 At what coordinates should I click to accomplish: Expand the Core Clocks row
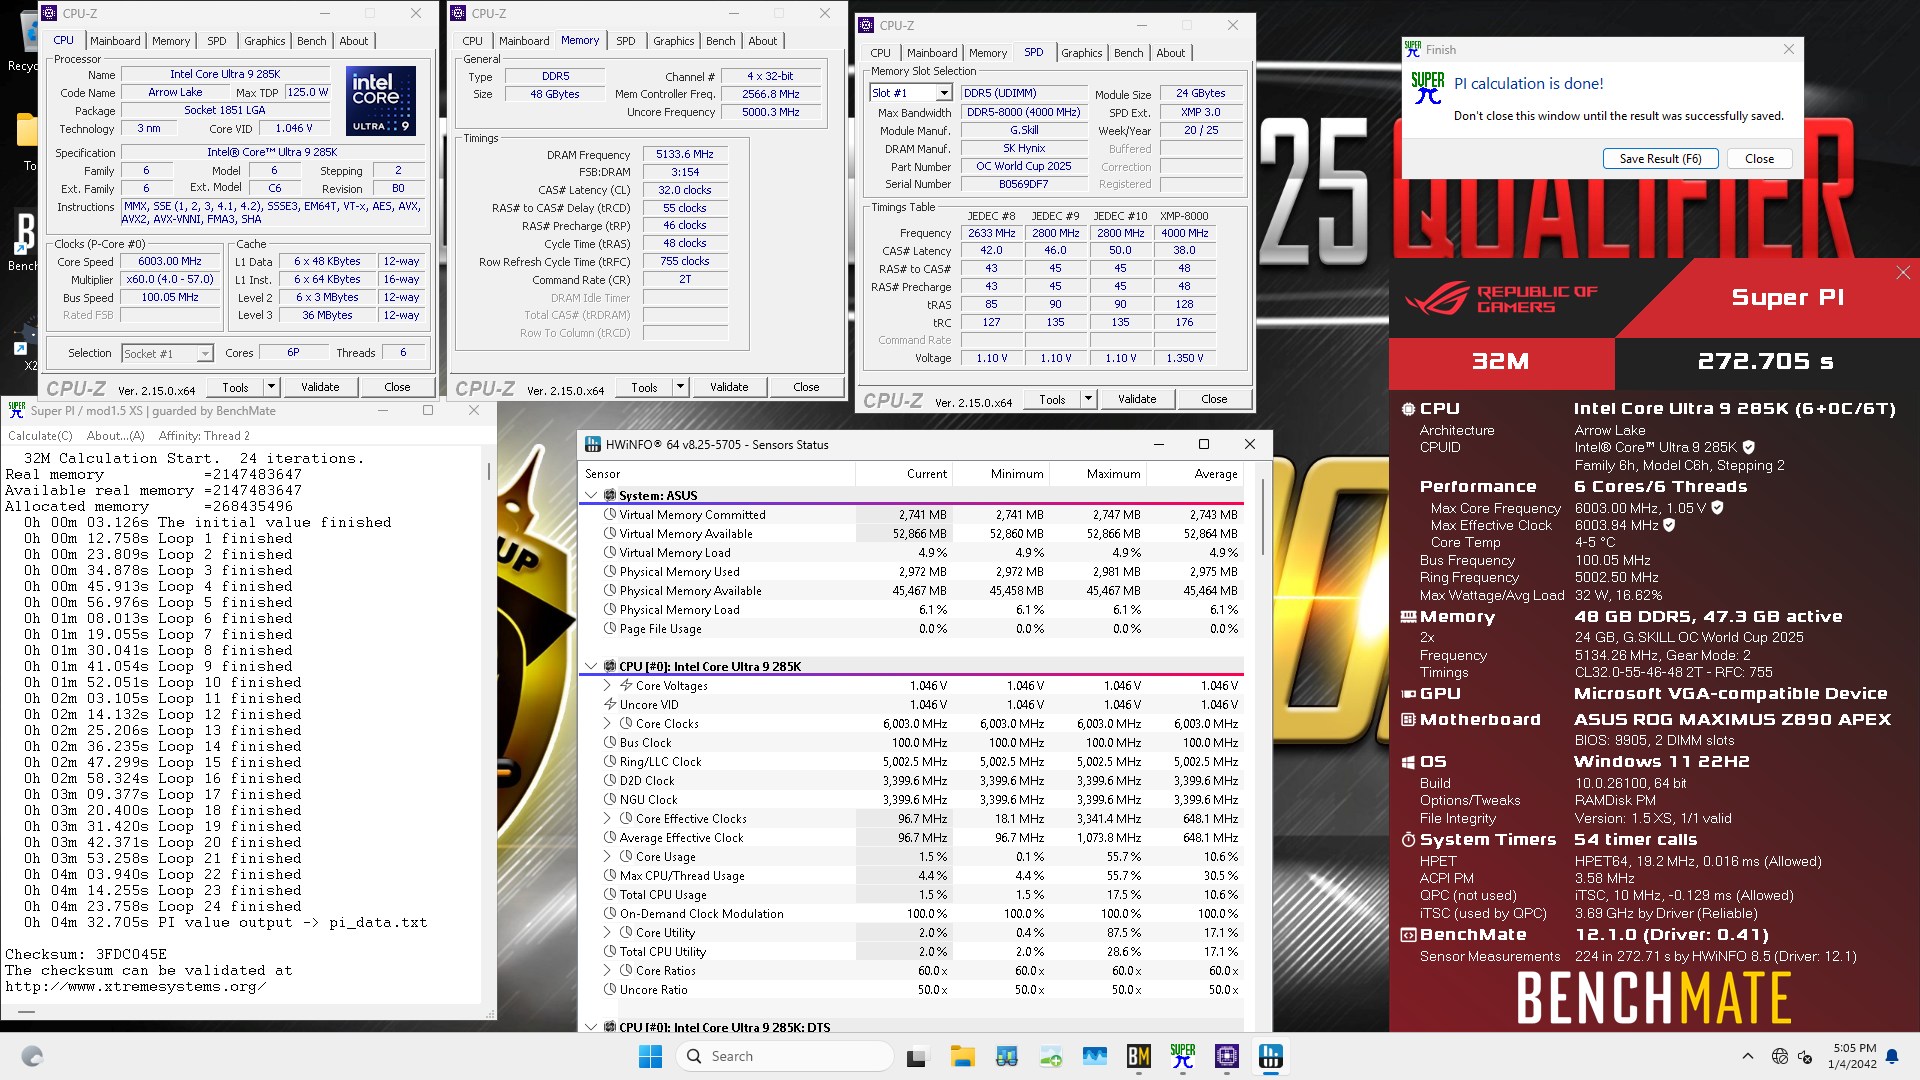tap(607, 724)
